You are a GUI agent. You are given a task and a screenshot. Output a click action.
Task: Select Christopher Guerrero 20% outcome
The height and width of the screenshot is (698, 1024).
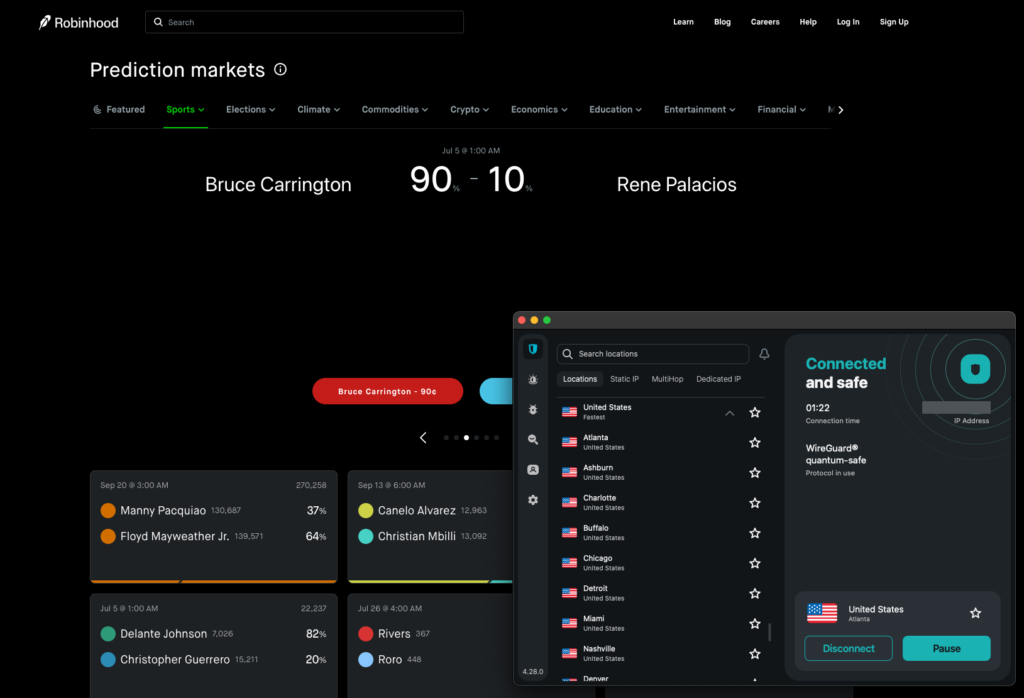214,659
